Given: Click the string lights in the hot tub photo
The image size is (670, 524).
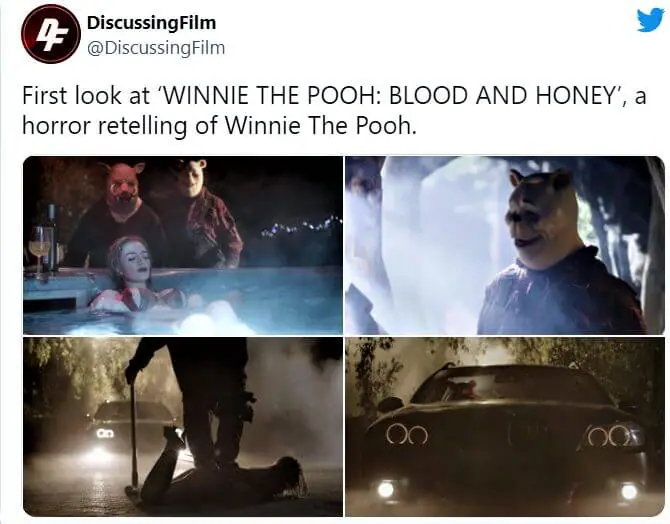Looking at the screenshot, I should 302,226.
